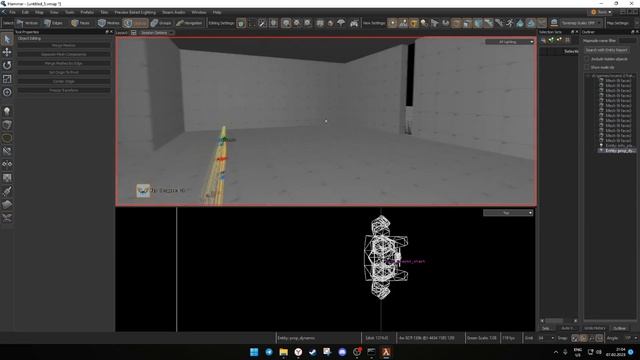Image resolution: width=640 pixels, height=360 pixels.
Task: Open the Map Settings button
Action: click(x=618, y=23)
